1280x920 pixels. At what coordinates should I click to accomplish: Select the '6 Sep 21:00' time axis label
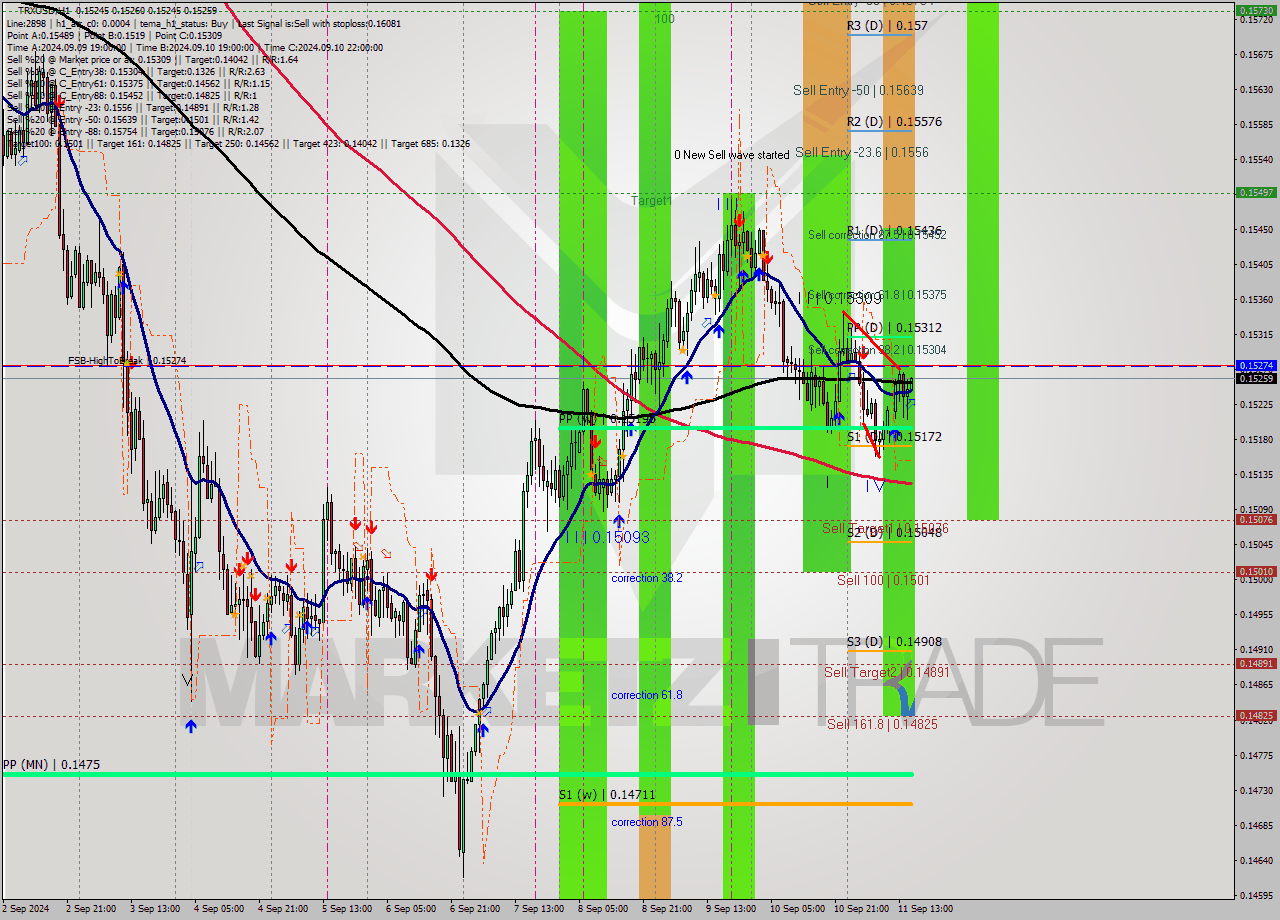[x=475, y=909]
